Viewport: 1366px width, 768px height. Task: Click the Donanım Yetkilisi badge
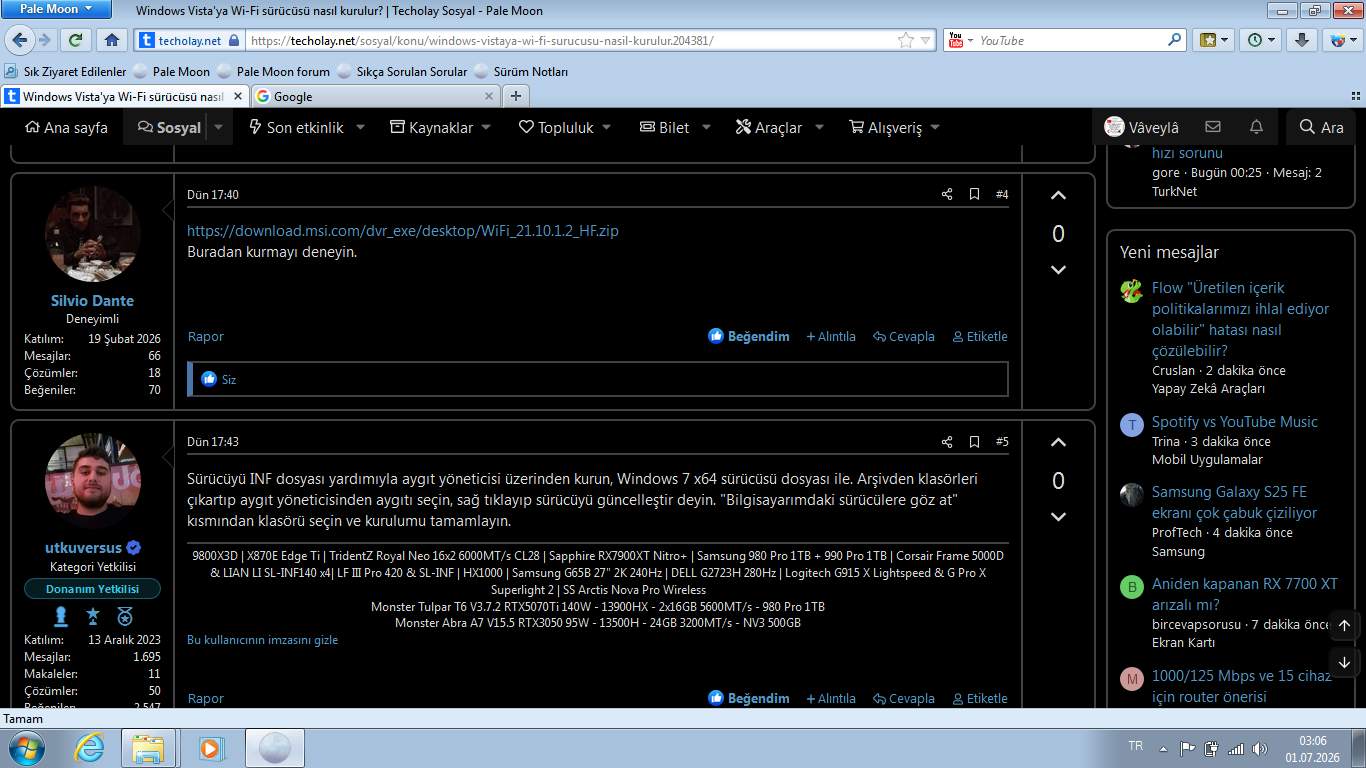(x=92, y=589)
